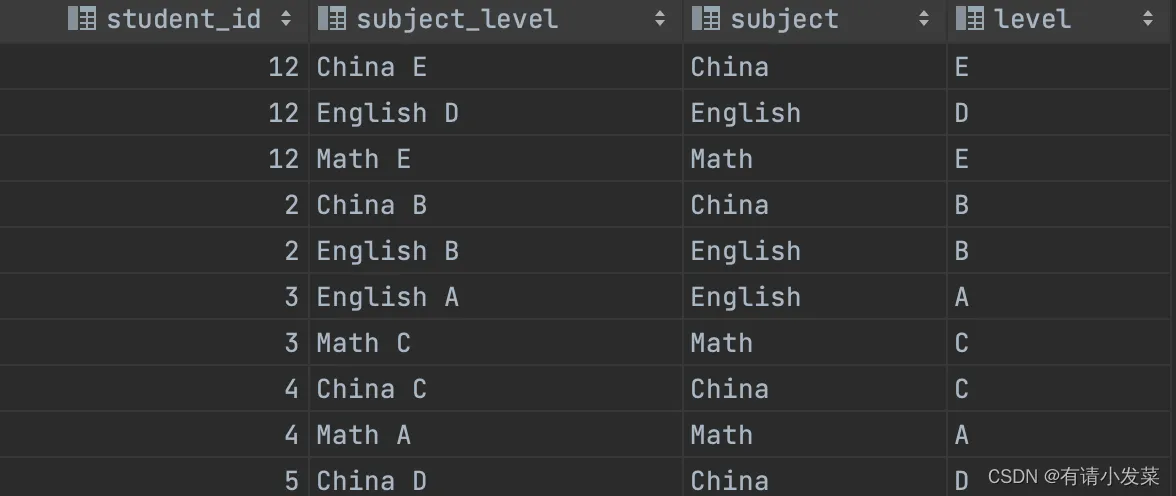Toggle sort arrows on level column
This screenshot has height=496, width=1176.
pyautogui.click(x=1148, y=18)
